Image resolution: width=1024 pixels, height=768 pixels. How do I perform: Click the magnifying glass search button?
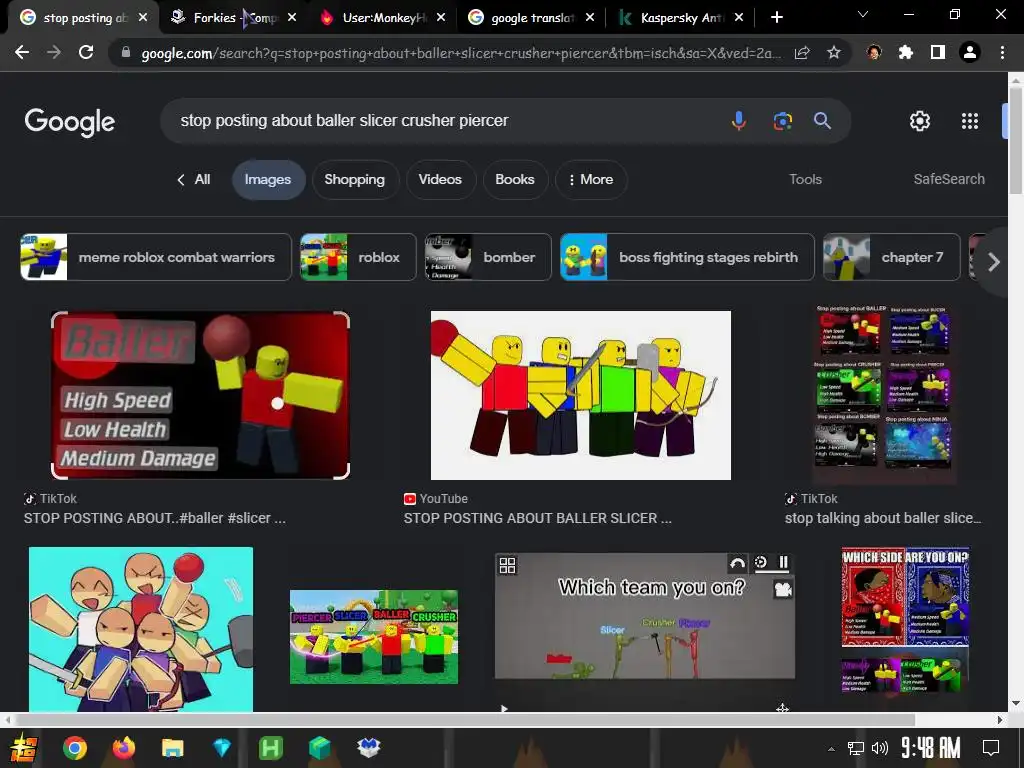(822, 121)
